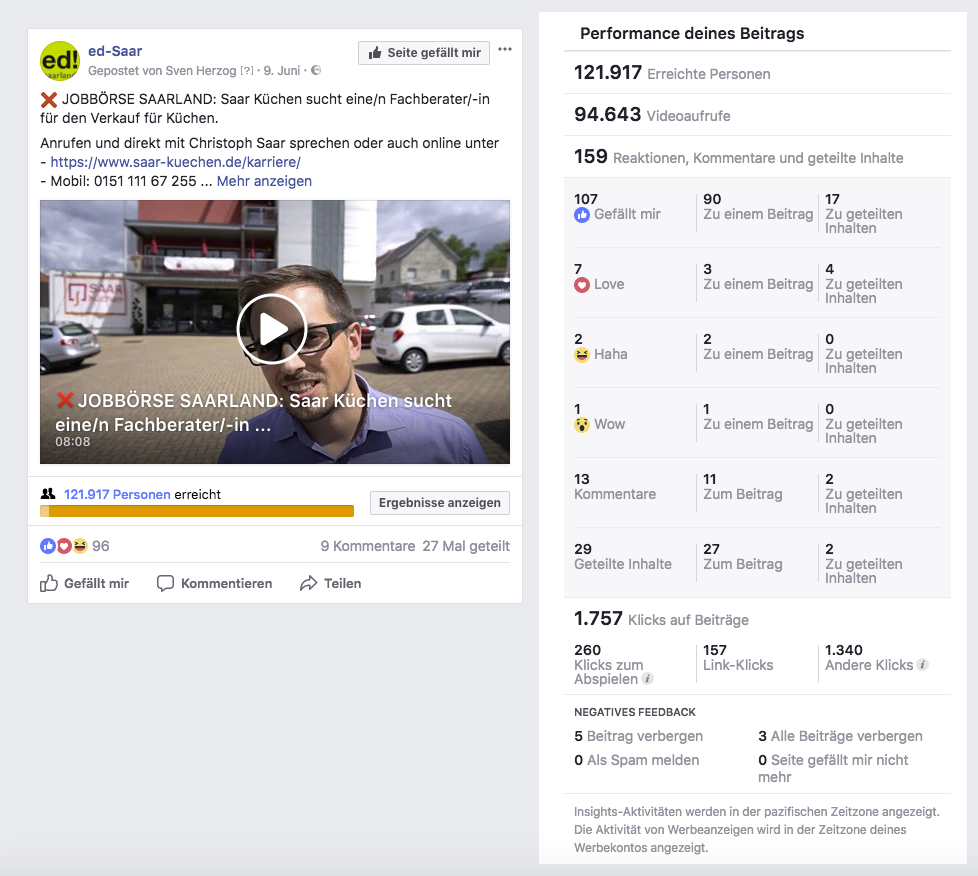Viewport: 978px width, 876px height.
Task: Open the 27 Mal geteilt link
Action: (466, 547)
